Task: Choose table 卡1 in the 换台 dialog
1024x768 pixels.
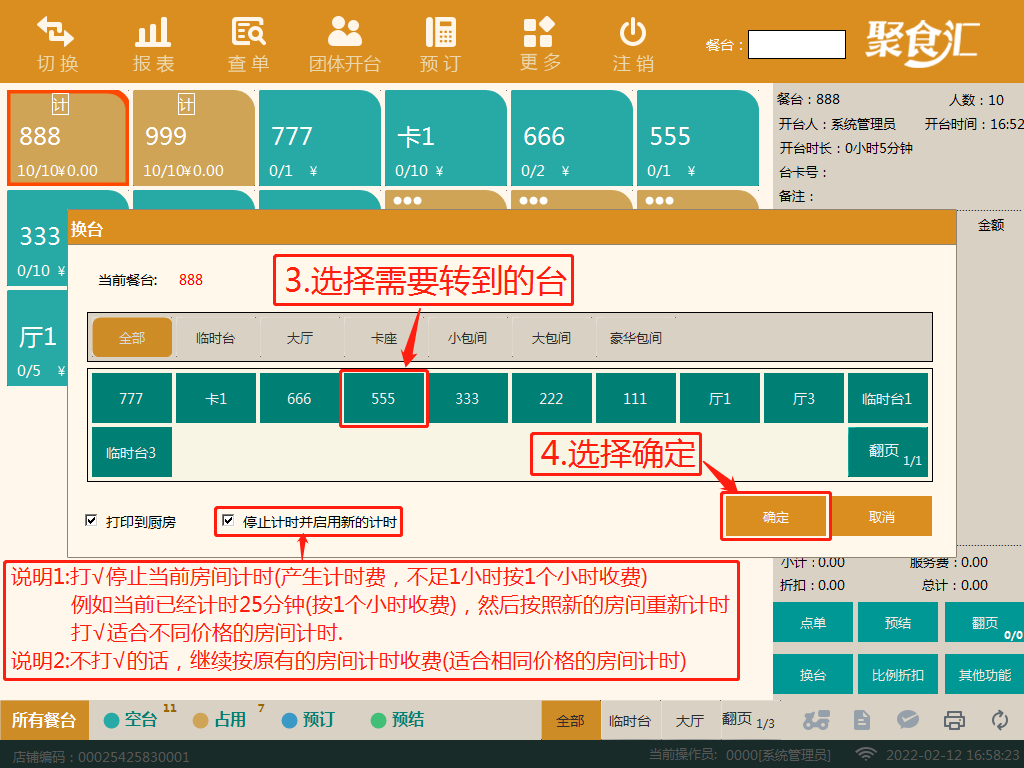Action: (x=216, y=398)
